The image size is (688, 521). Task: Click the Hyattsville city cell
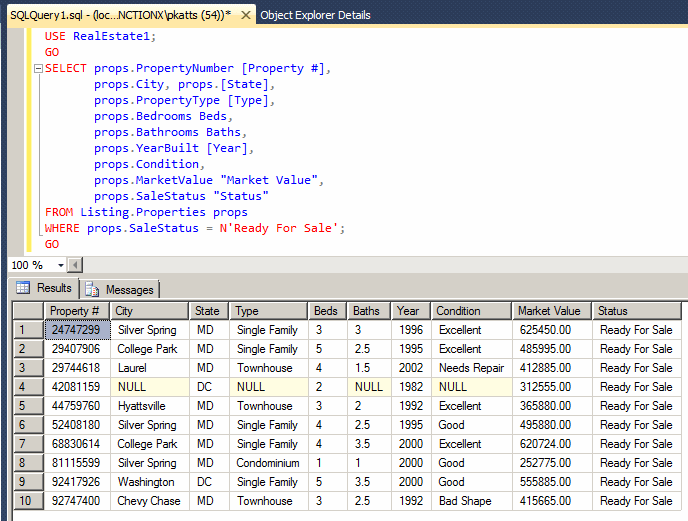pyautogui.click(x=150, y=406)
